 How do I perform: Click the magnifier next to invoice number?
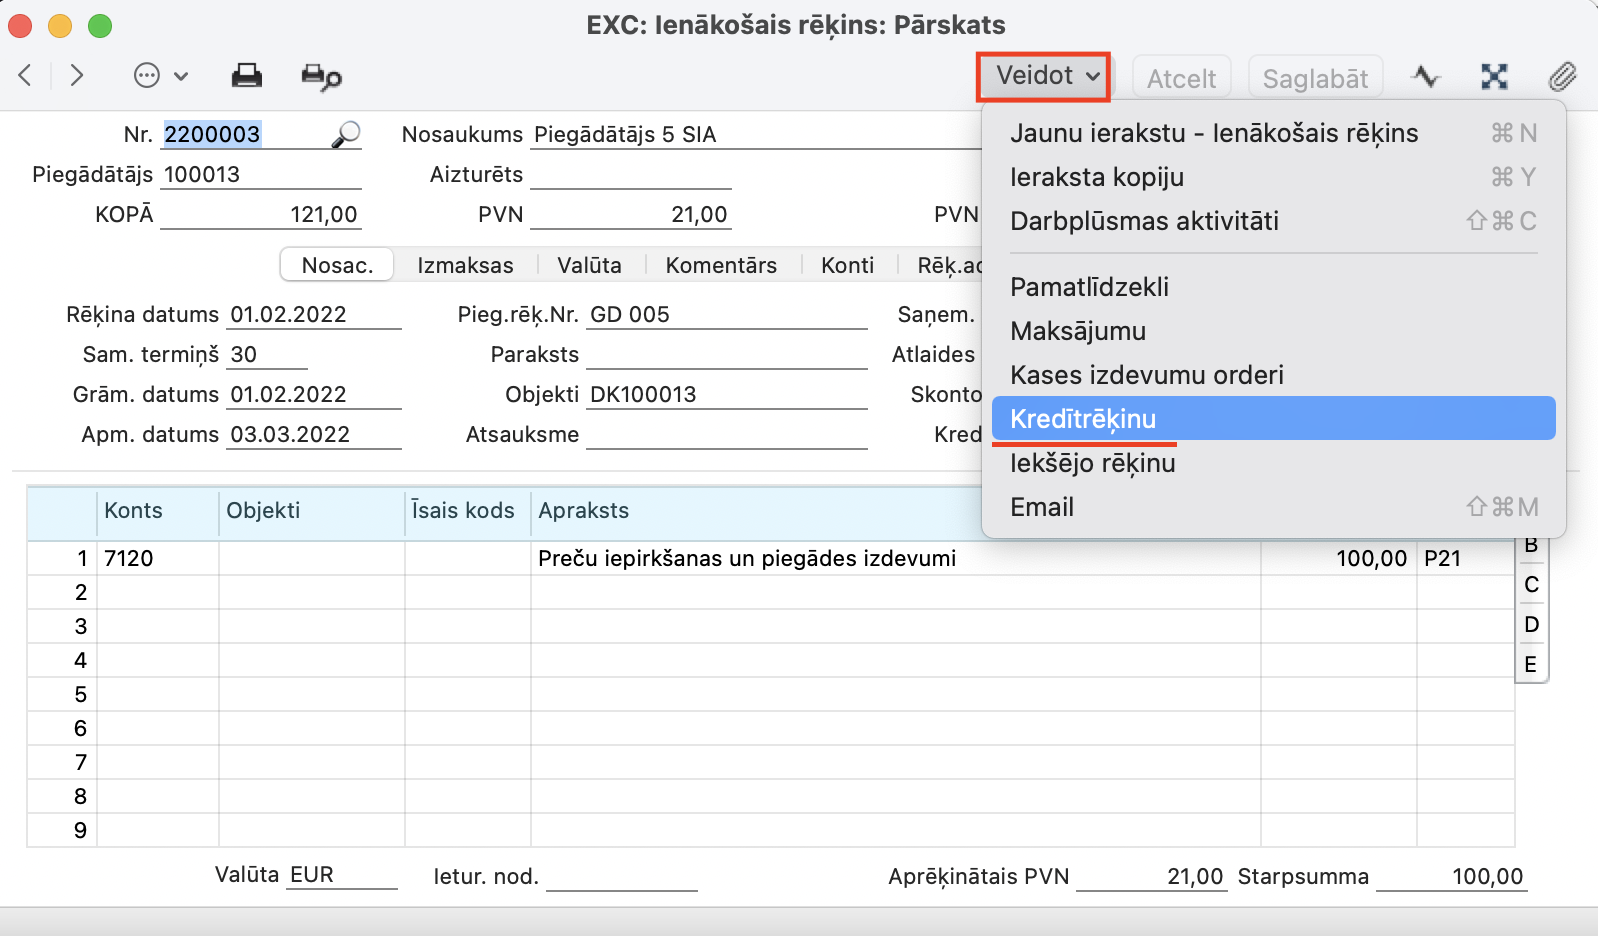point(346,134)
